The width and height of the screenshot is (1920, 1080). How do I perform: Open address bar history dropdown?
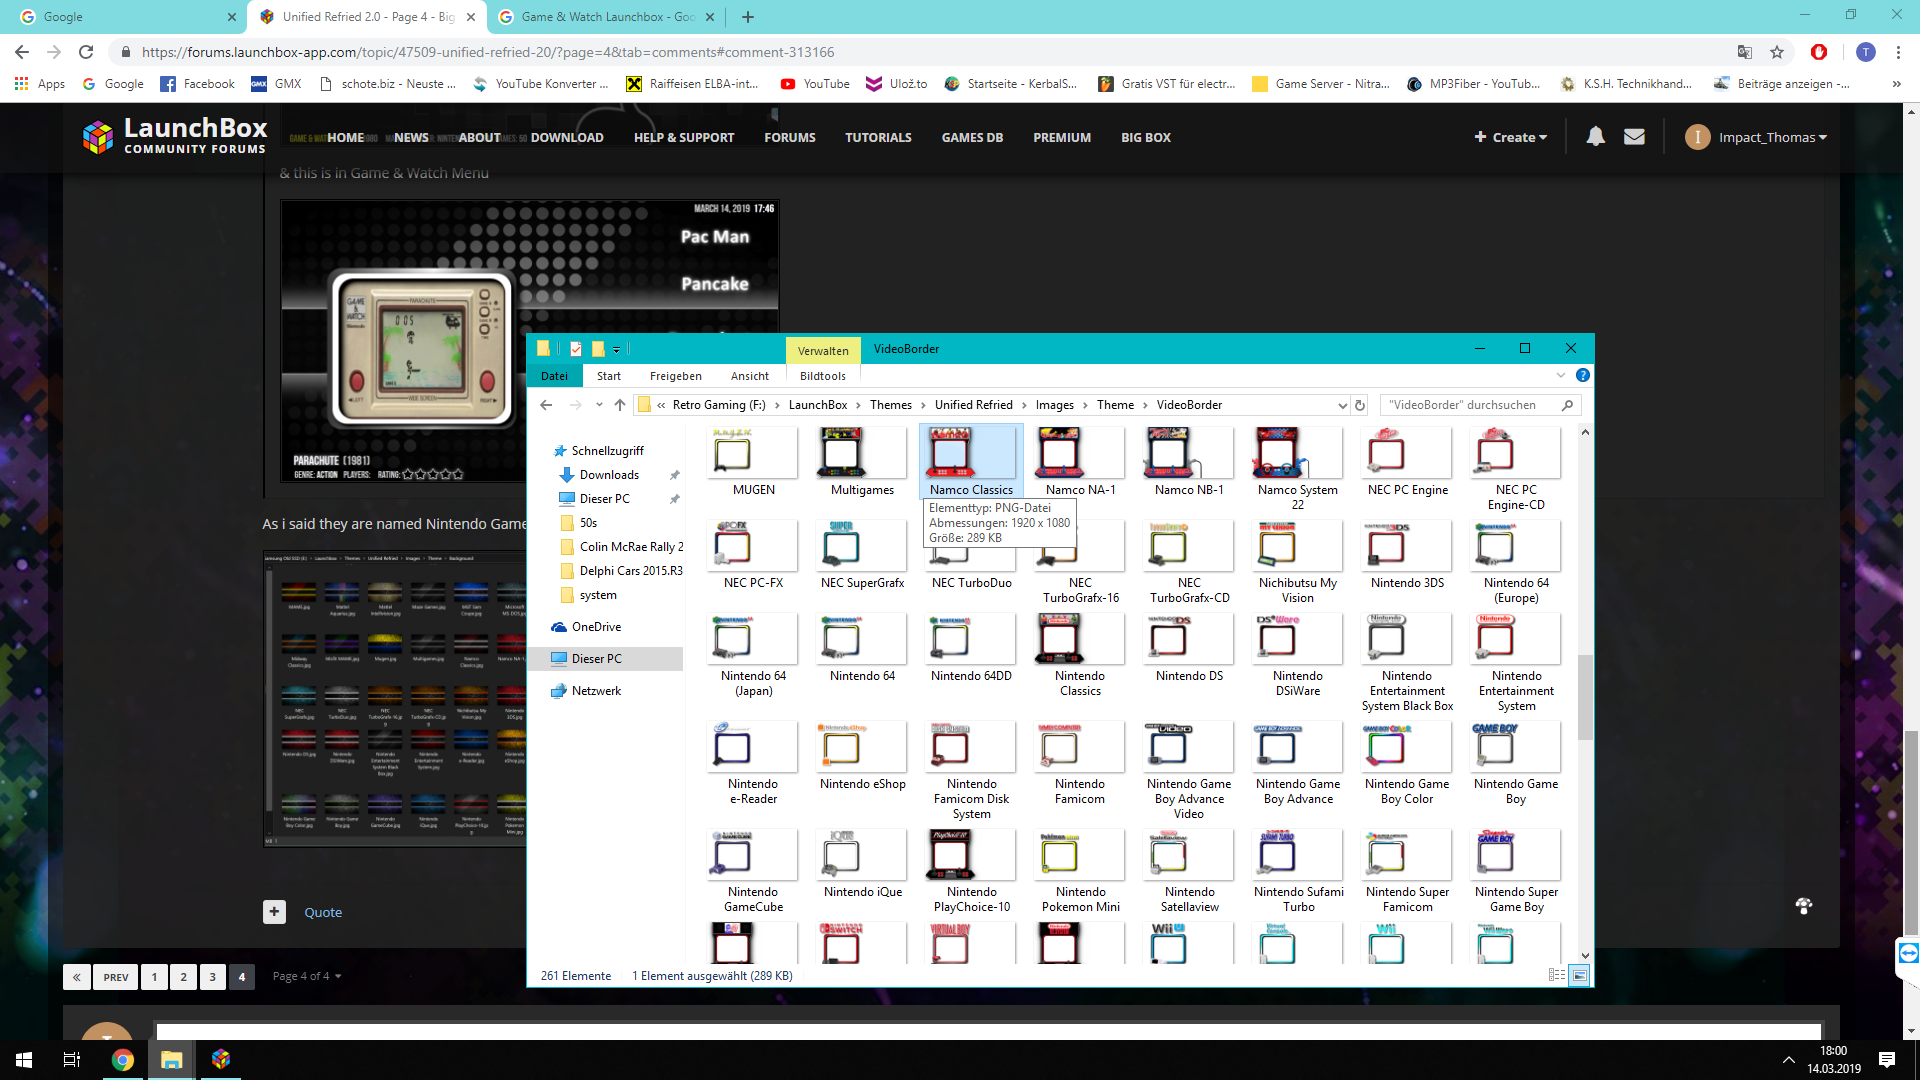click(x=1342, y=405)
